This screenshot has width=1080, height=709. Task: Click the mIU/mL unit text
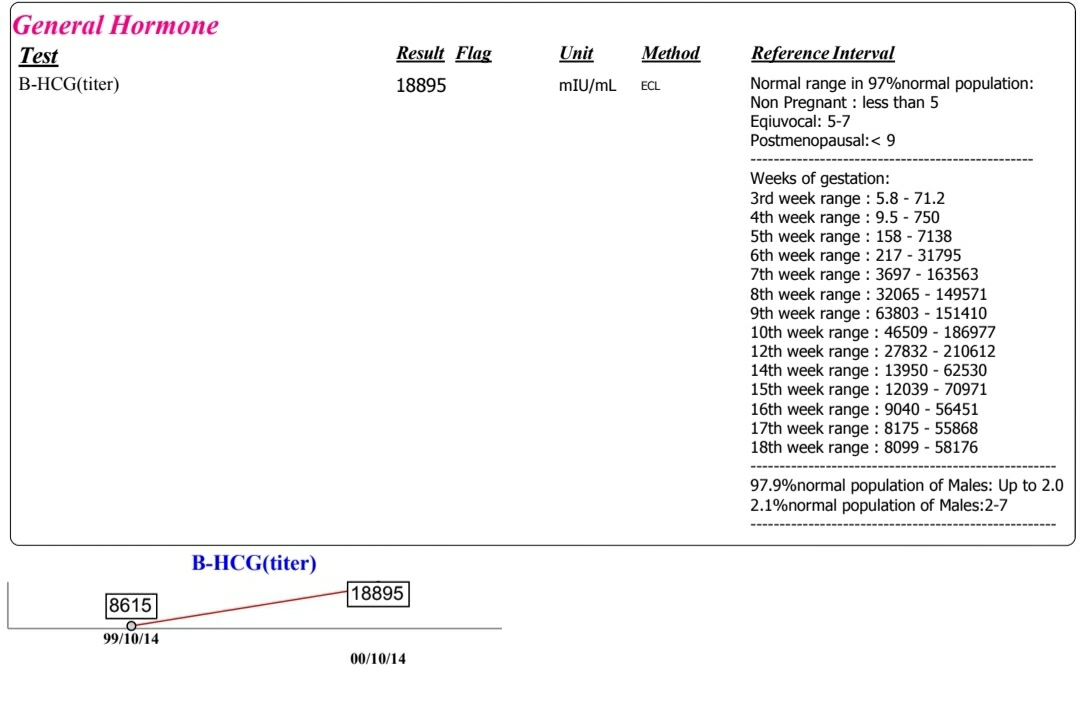[x=588, y=85]
